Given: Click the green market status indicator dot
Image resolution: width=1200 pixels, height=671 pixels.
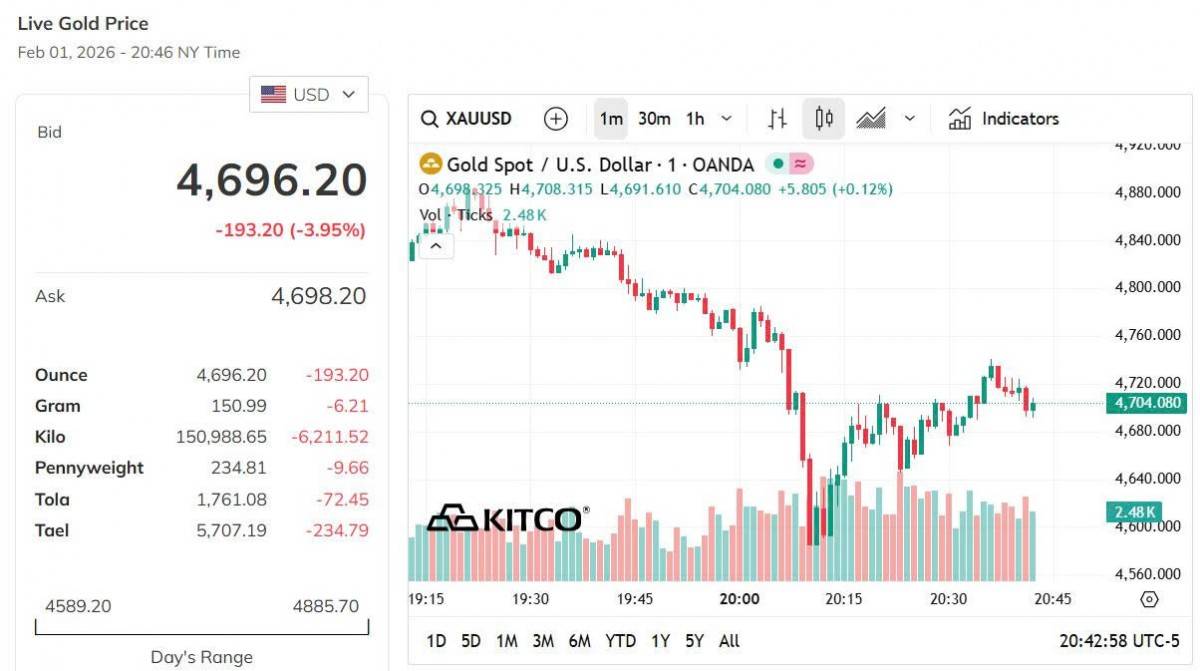Looking at the screenshot, I should [x=777, y=164].
